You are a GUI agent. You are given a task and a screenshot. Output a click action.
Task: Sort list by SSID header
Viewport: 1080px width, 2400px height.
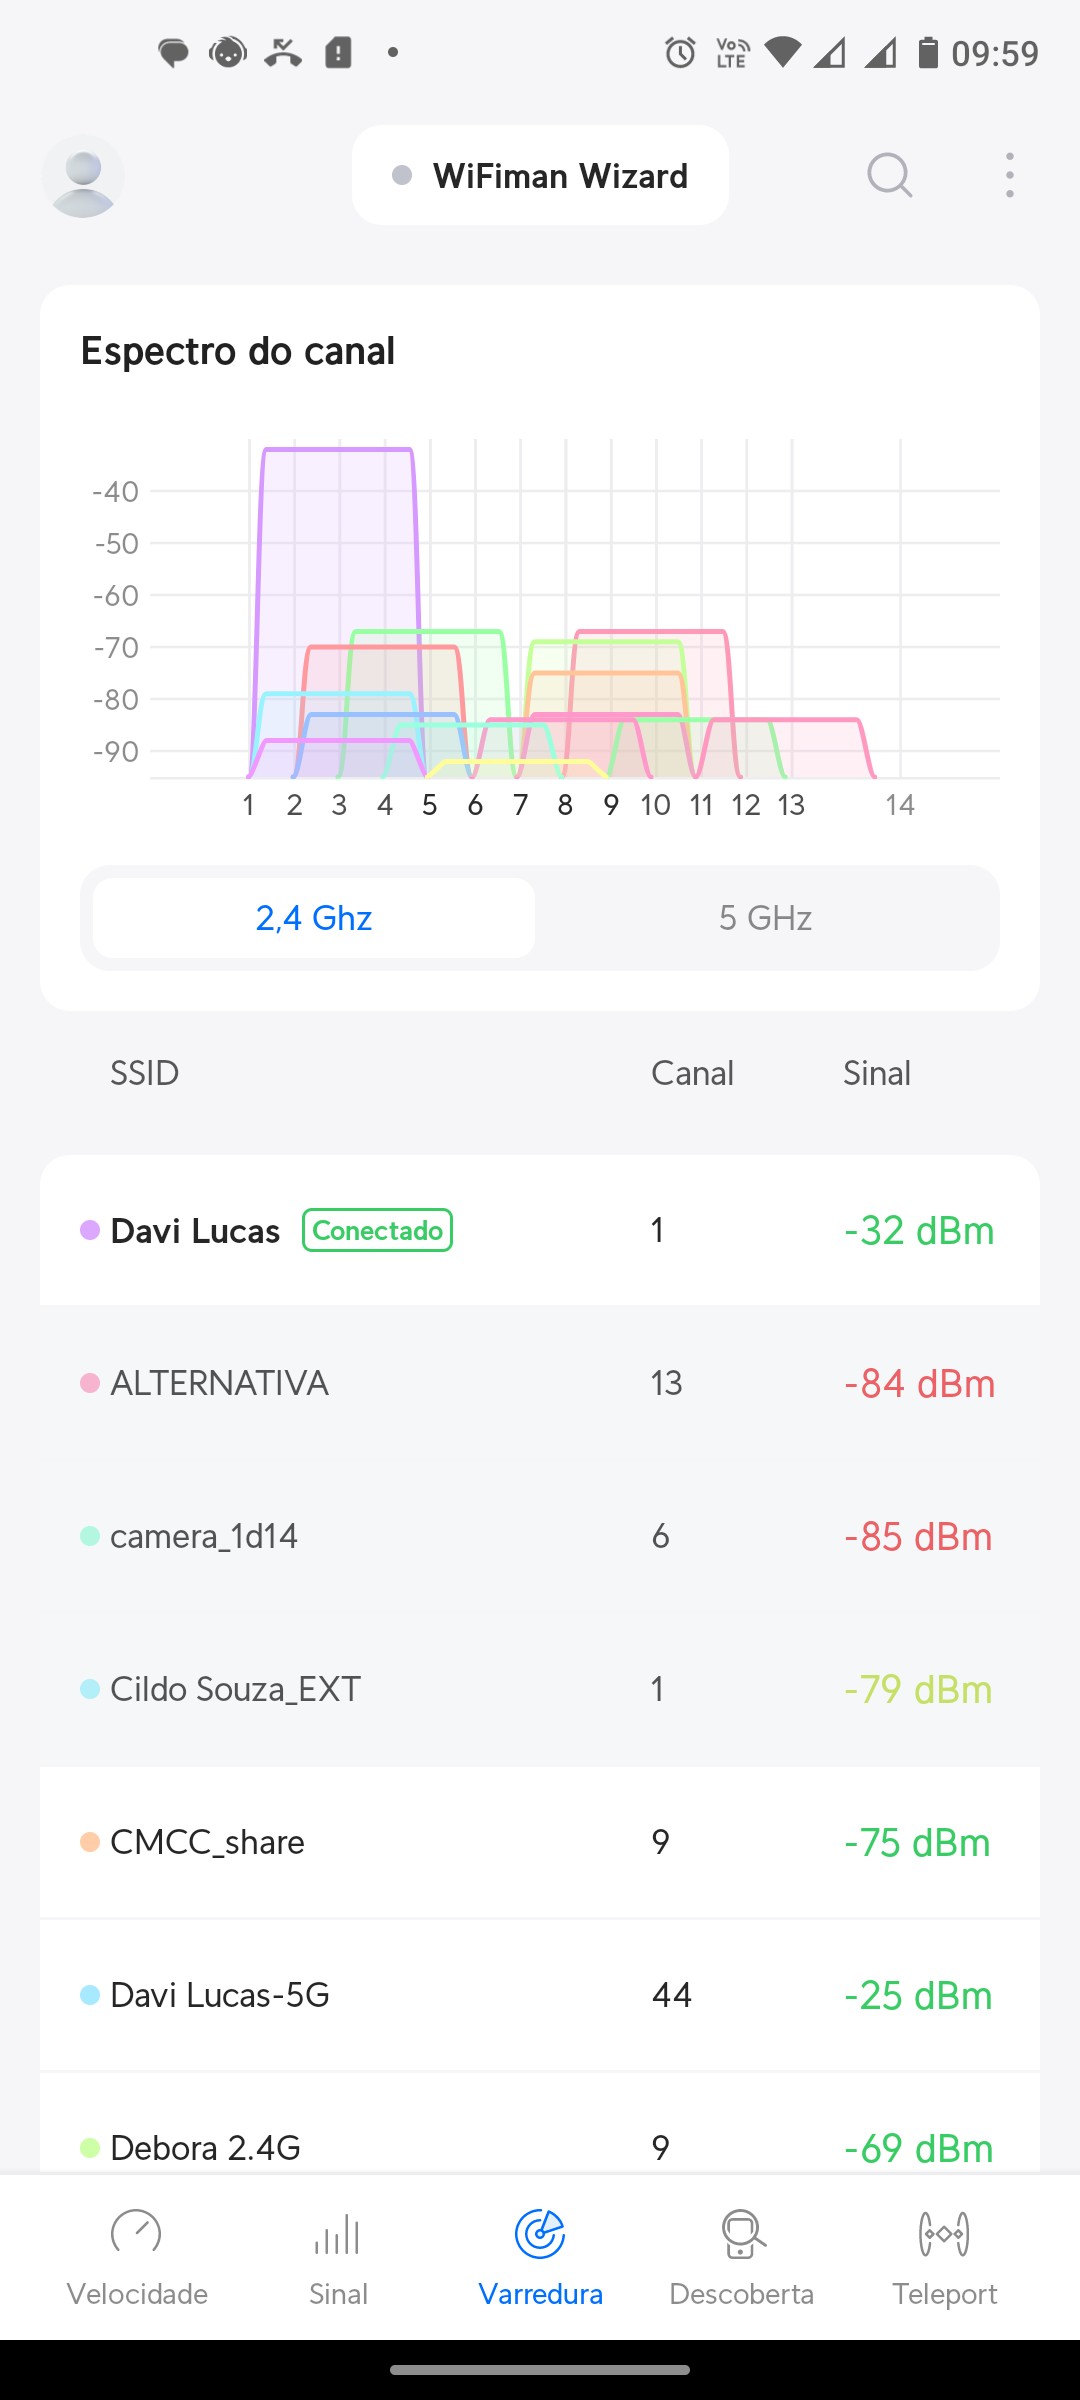[145, 1073]
